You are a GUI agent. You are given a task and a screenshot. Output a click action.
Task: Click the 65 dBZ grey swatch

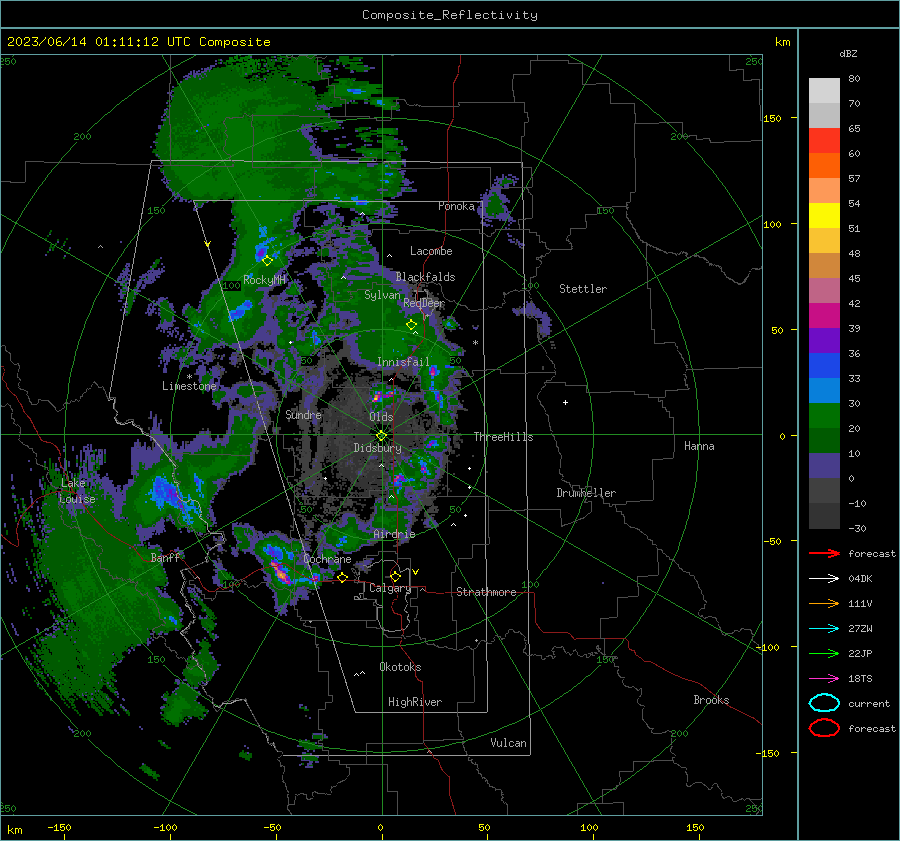tap(824, 115)
